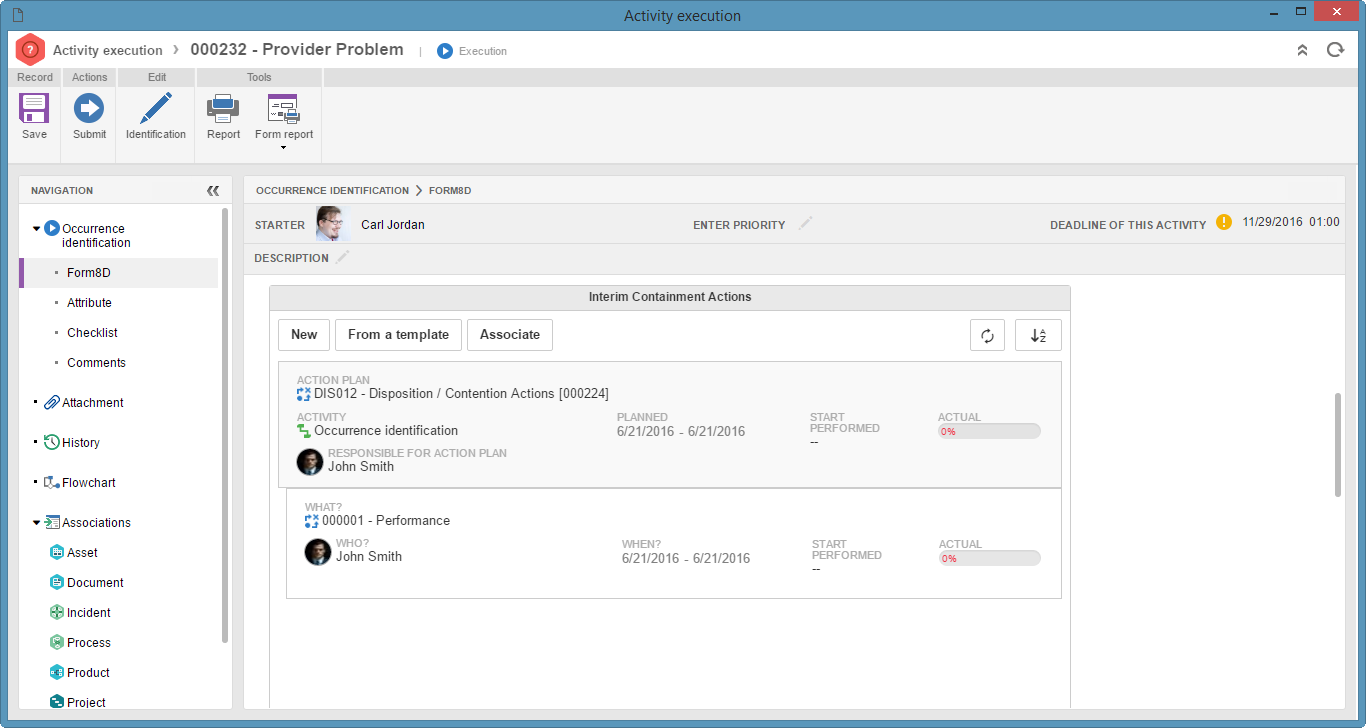Screen dimensions: 1366x728
Task: Collapse the Associations tree node
Action: pyautogui.click(x=37, y=522)
